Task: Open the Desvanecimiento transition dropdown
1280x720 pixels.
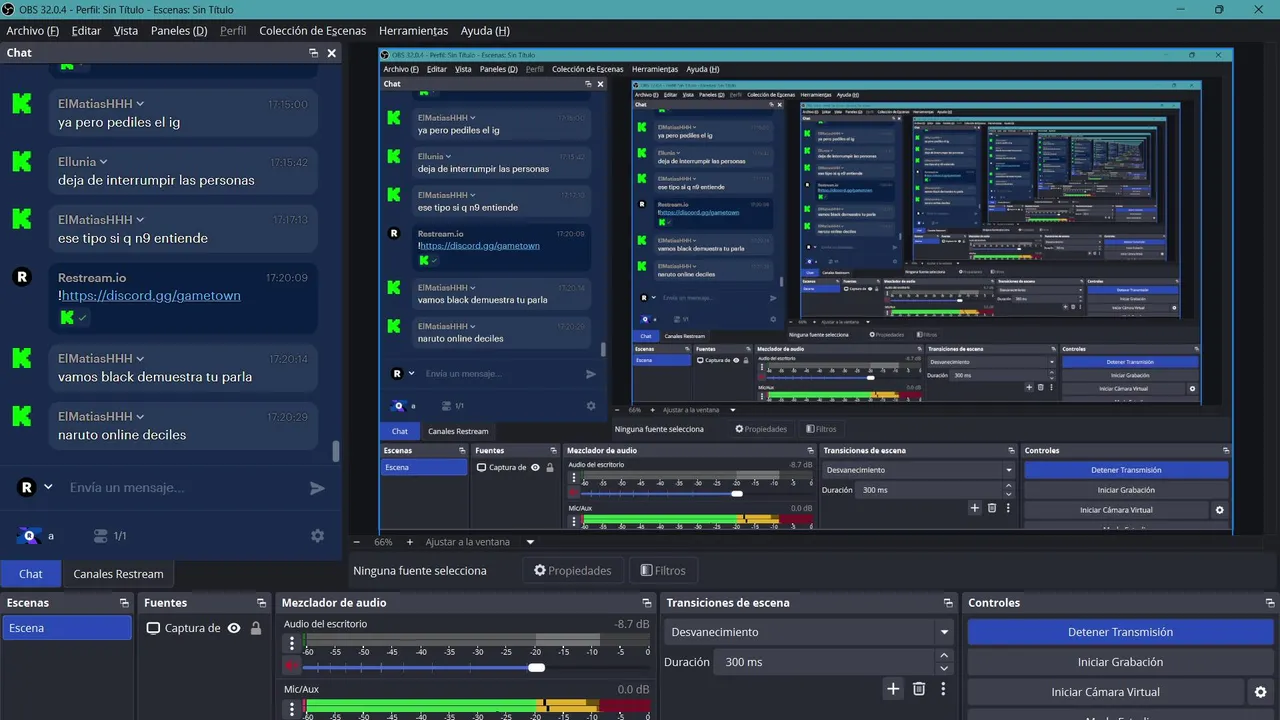Action: click(809, 632)
